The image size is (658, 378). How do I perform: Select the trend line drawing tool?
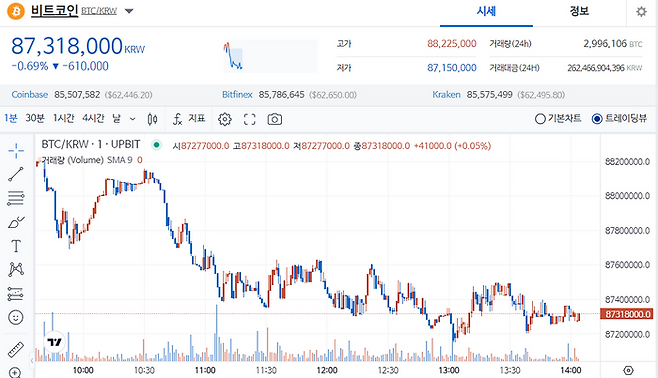16,174
